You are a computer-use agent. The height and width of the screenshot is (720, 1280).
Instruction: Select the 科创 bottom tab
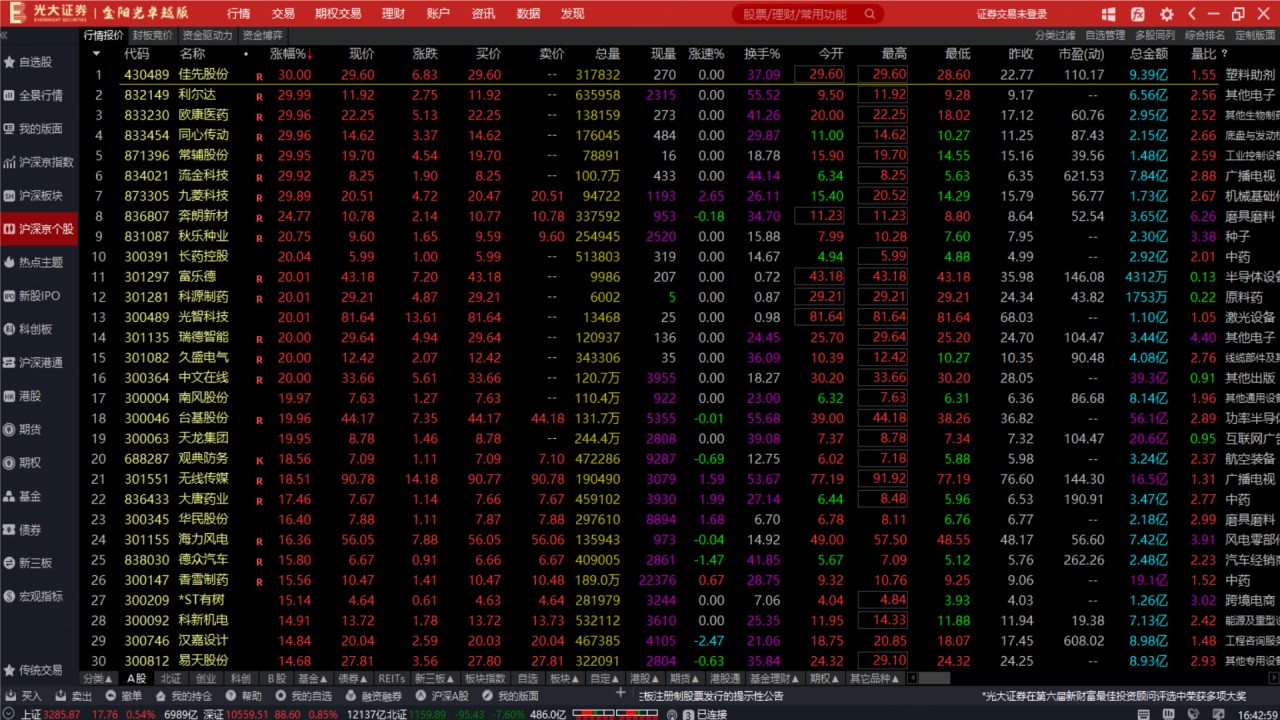tap(239, 678)
